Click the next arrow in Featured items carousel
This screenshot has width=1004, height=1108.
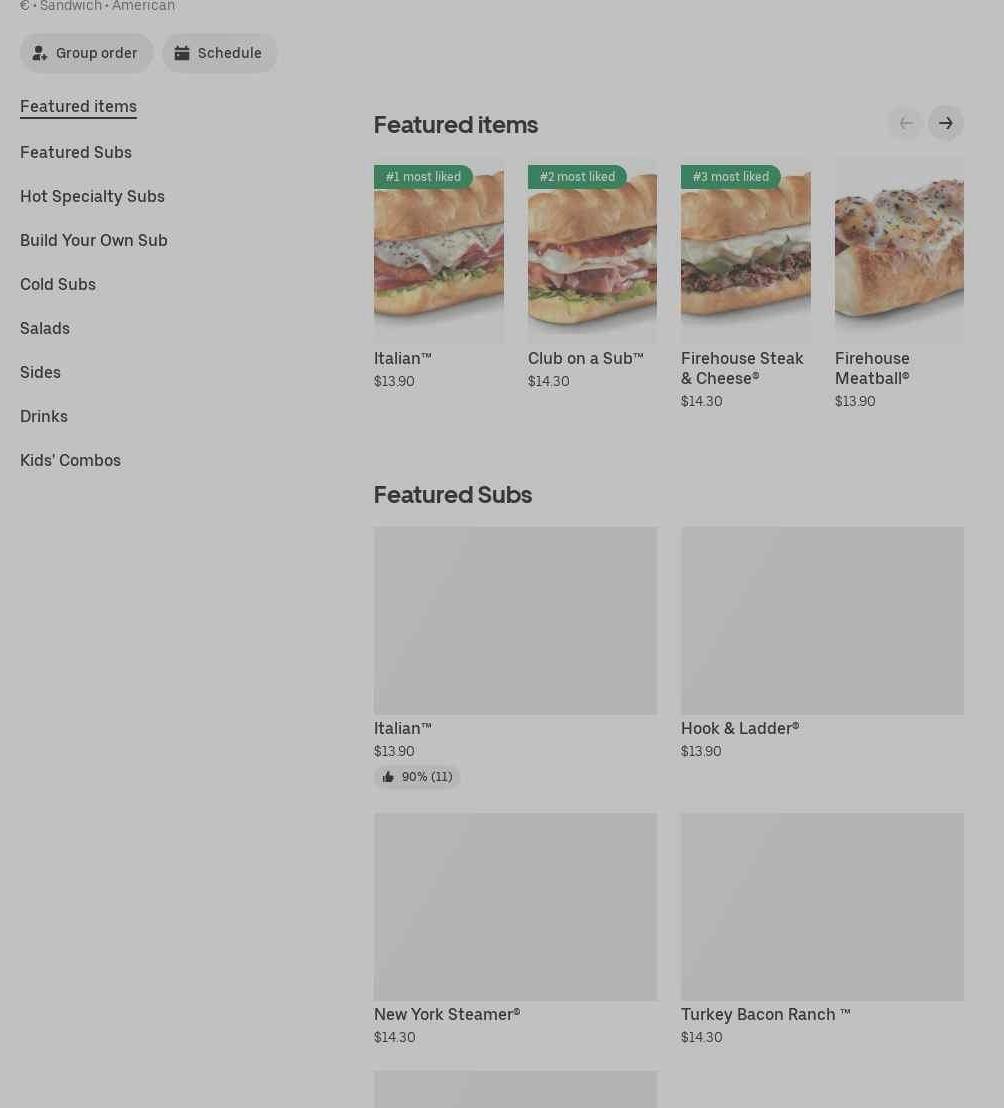[945, 124]
